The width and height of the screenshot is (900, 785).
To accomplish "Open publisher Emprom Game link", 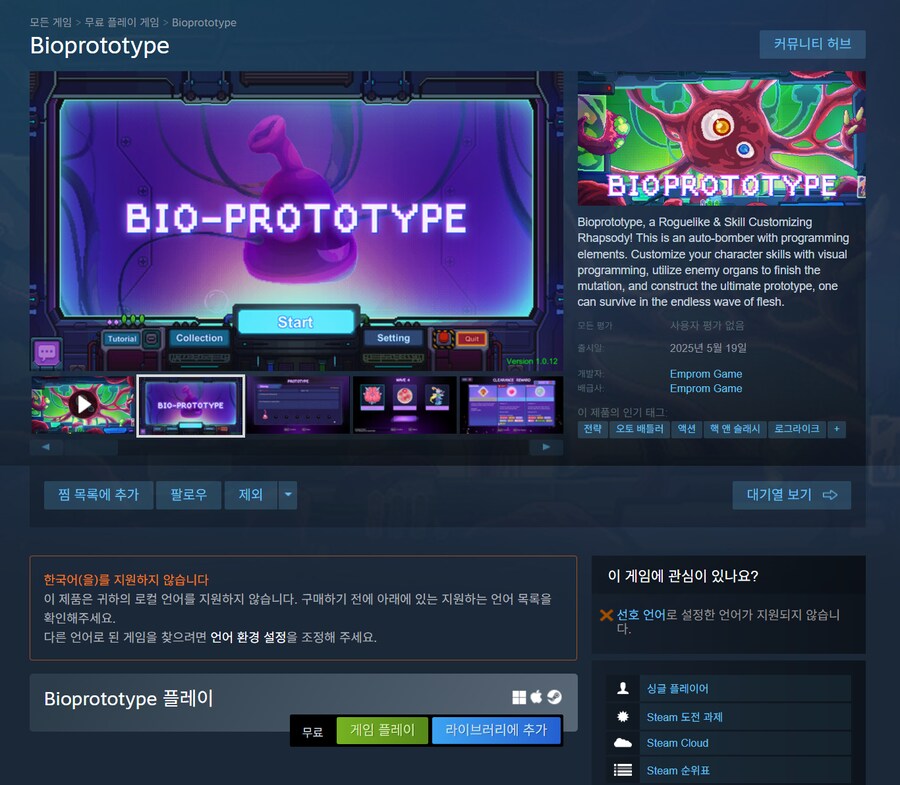I will (x=705, y=388).
